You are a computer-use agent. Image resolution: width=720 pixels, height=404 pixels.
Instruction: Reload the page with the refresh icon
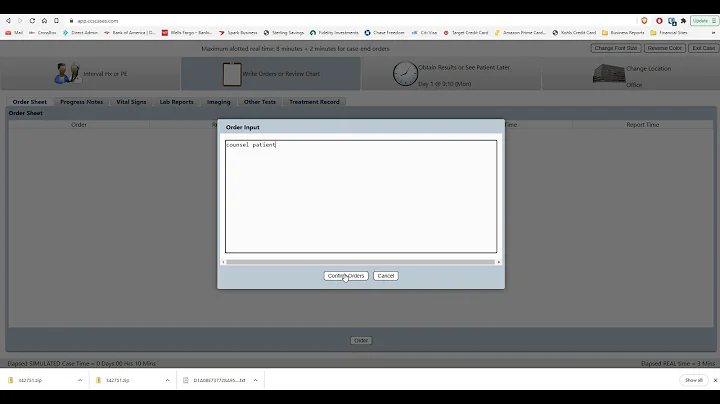pos(32,21)
